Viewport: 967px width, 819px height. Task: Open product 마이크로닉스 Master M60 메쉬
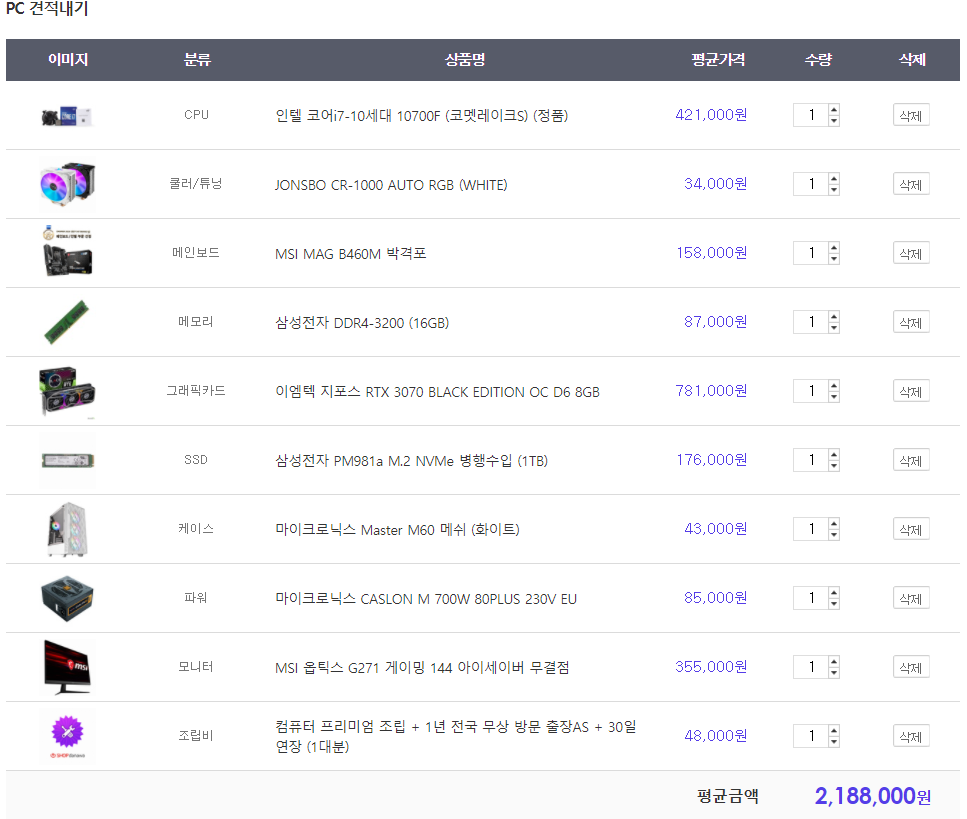click(x=397, y=530)
